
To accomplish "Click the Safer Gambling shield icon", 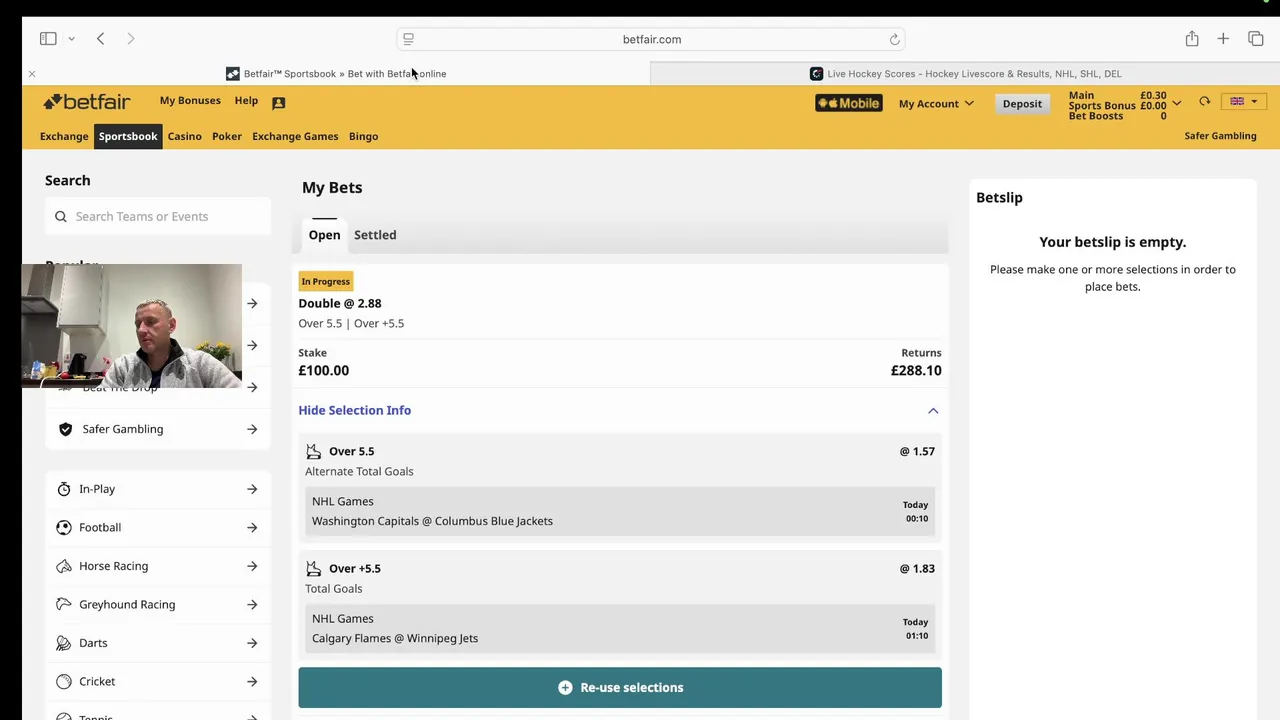I will coord(66,429).
